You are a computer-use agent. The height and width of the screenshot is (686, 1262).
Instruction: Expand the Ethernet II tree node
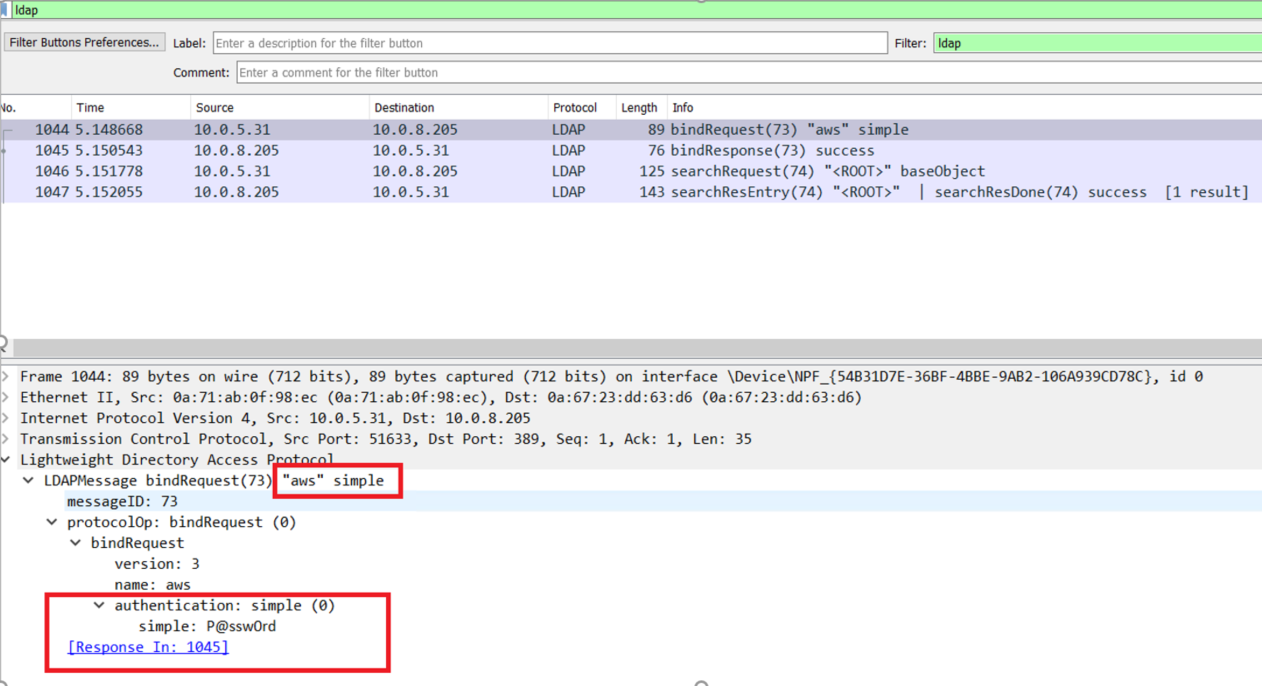coord(7,398)
